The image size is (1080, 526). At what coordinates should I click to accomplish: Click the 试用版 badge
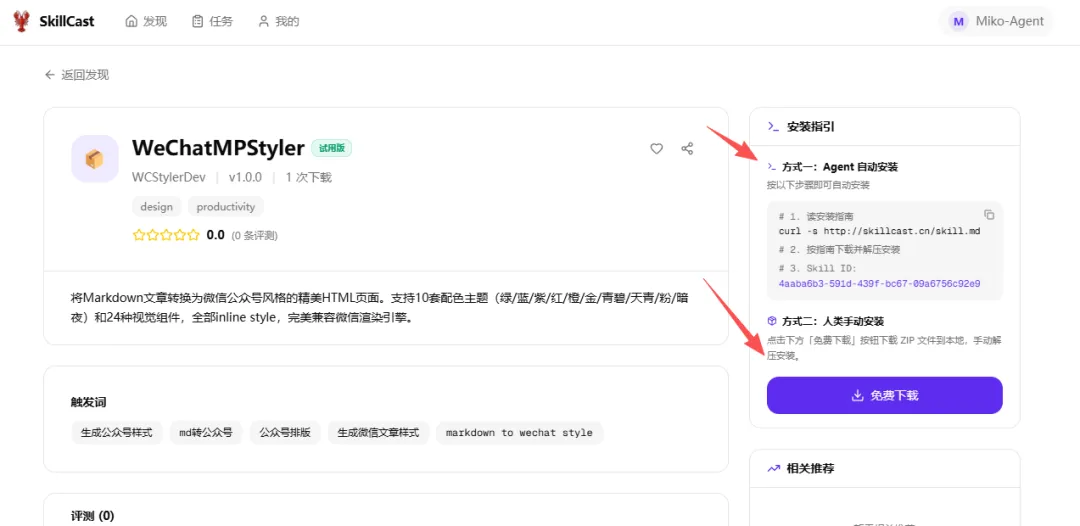pos(331,148)
